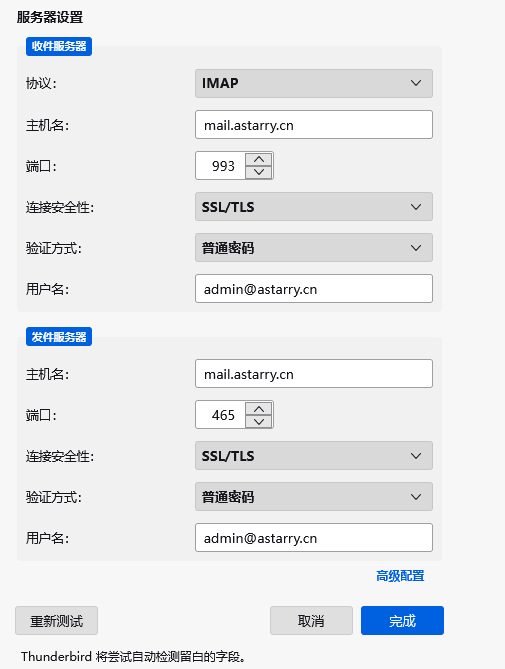Click the incoming 用户名 field
The width and height of the screenshot is (505, 669).
tap(314, 289)
